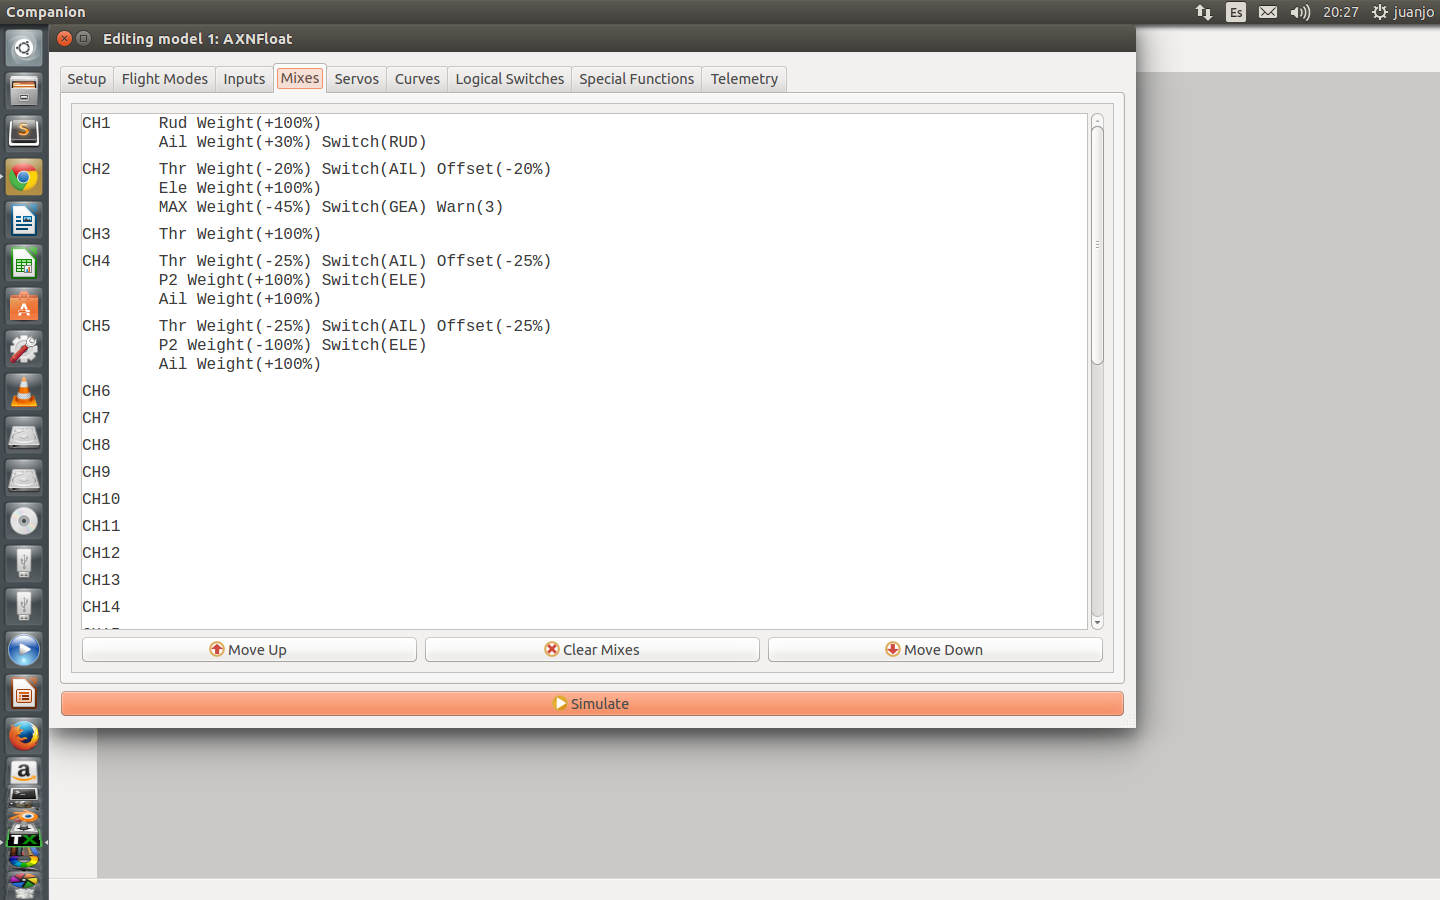Image resolution: width=1440 pixels, height=900 pixels.
Task: Open the network indicator in top bar
Action: point(1203,12)
